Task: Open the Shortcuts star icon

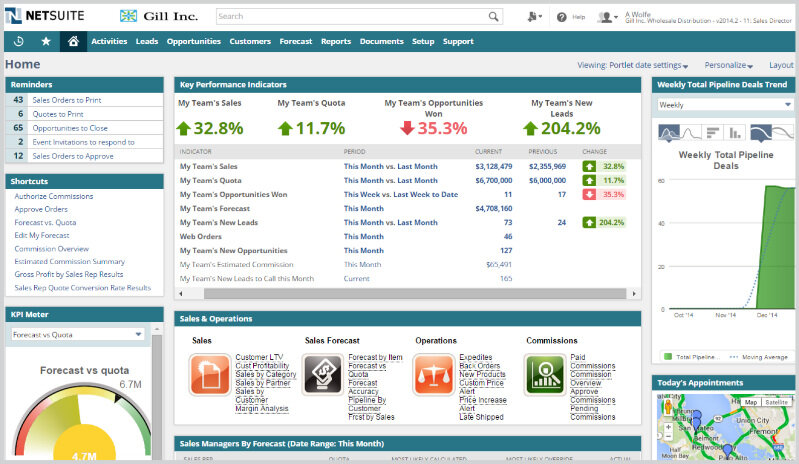Action: pos(46,41)
